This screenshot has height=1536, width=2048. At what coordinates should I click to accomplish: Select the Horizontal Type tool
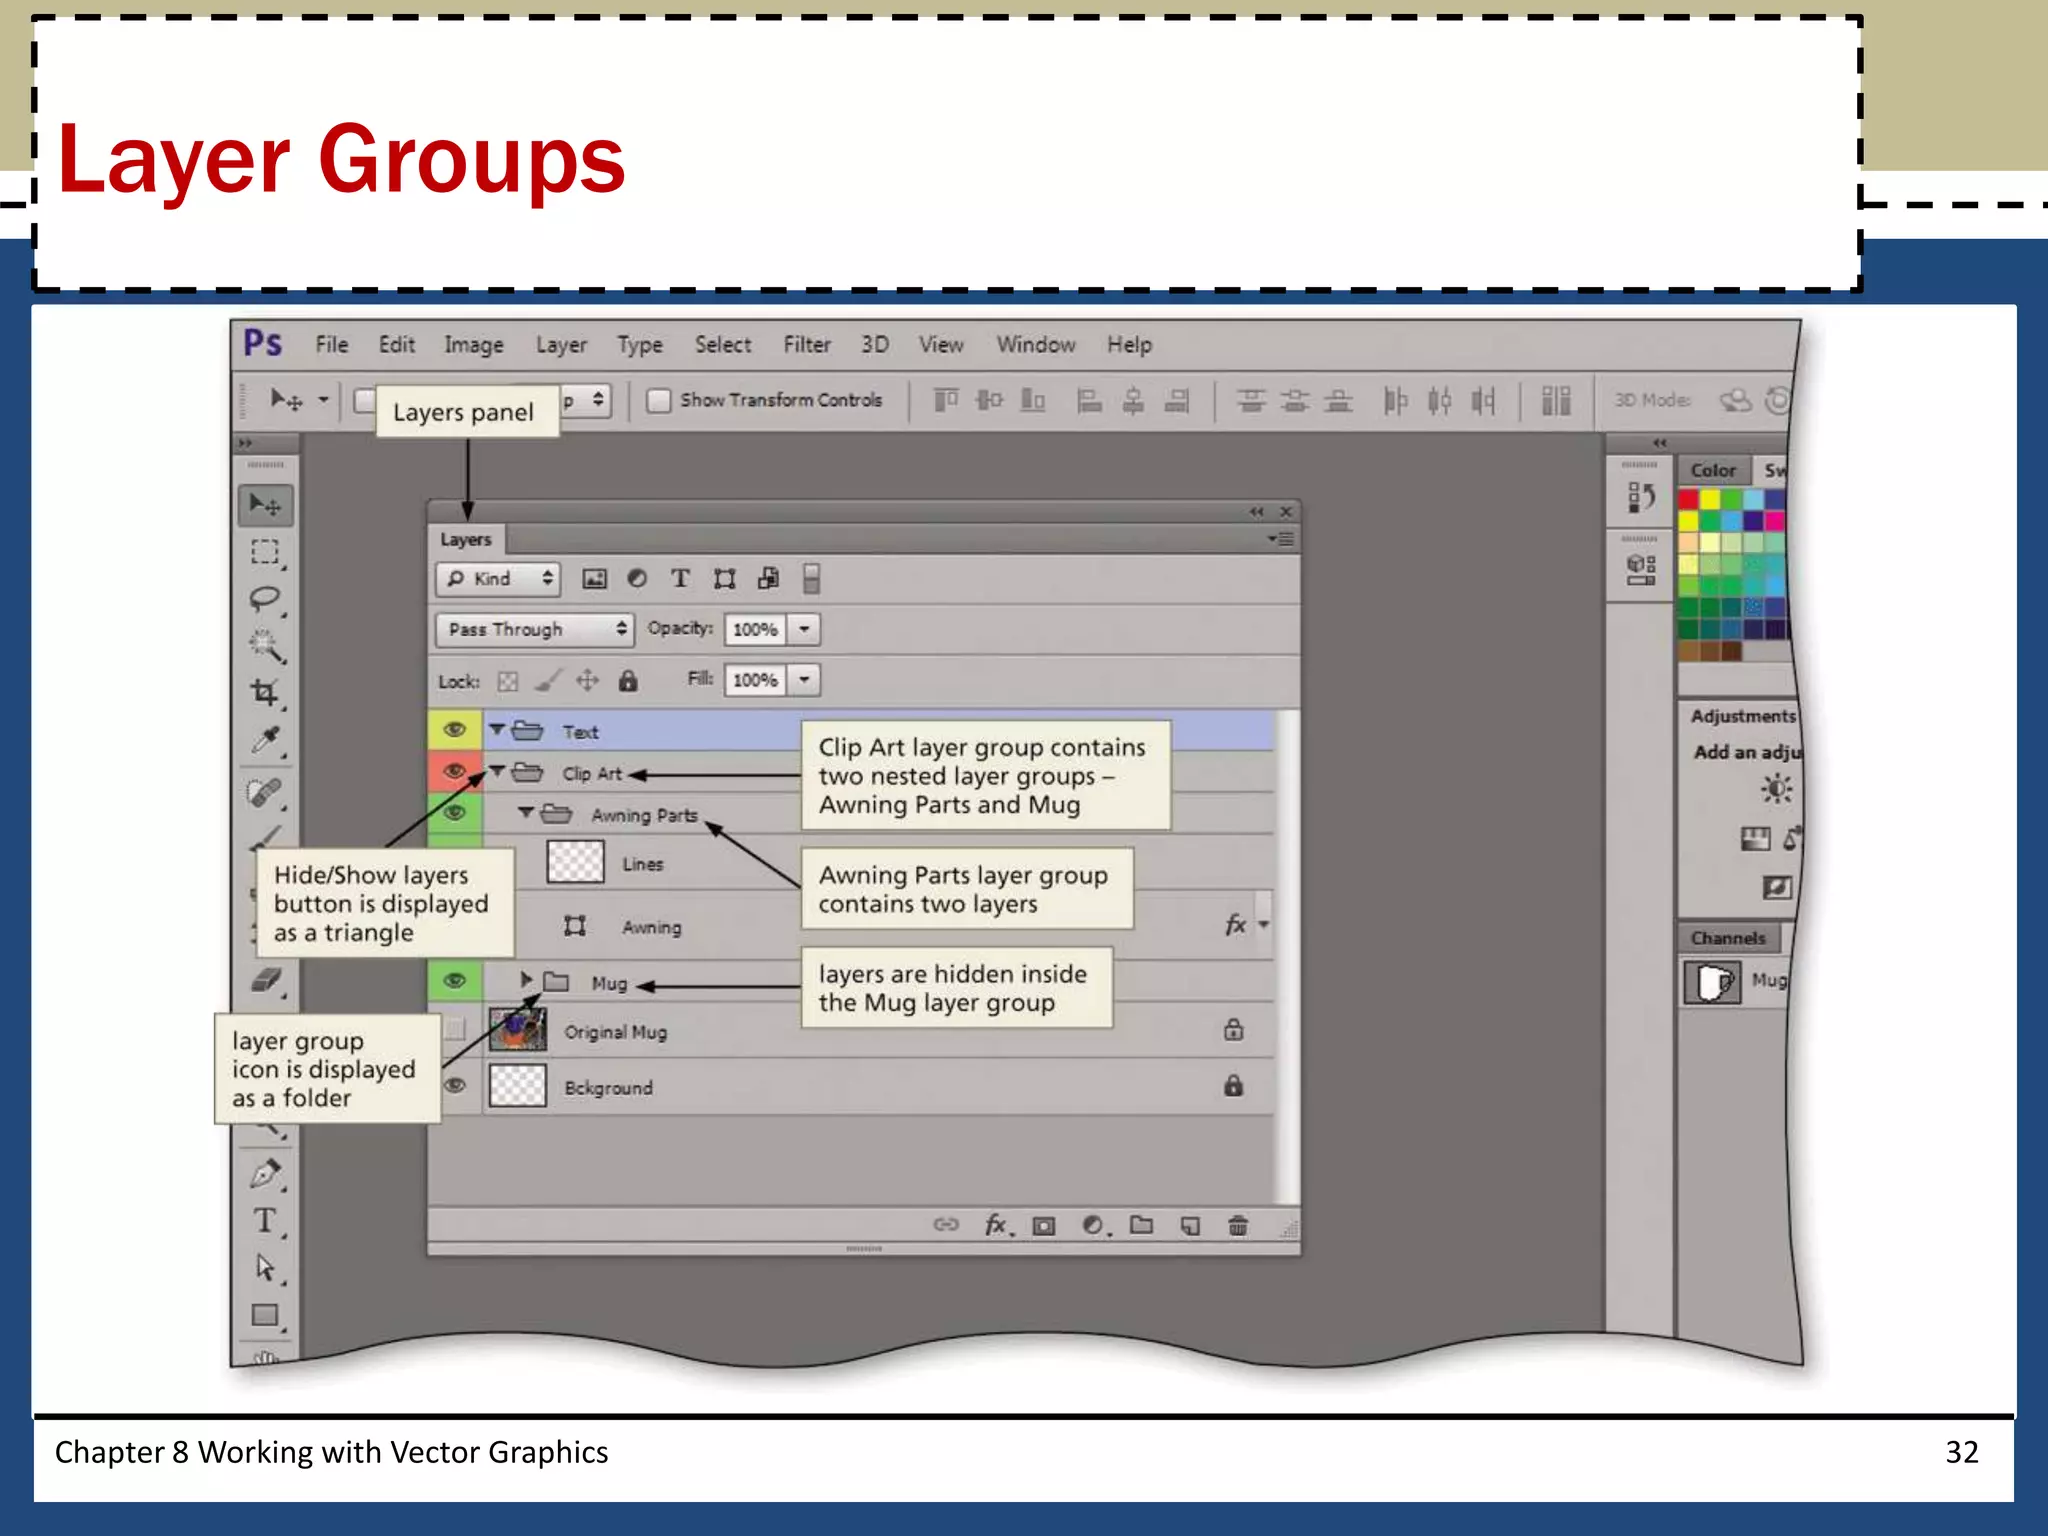(265, 1221)
